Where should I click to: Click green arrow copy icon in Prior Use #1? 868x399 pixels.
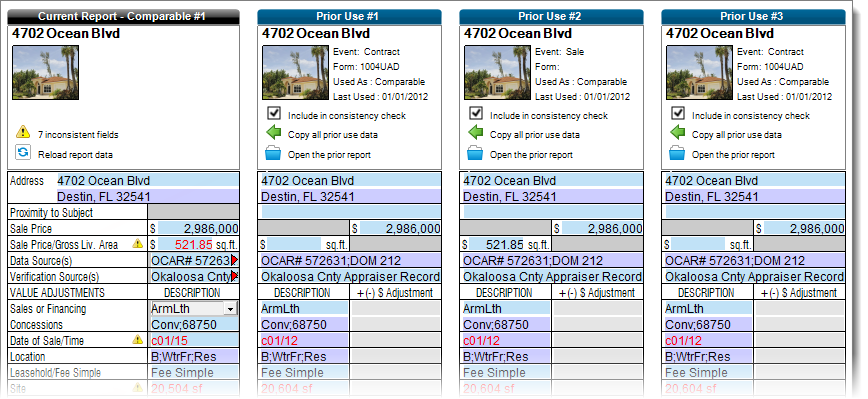pyautogui.click(x=273, y=133)
